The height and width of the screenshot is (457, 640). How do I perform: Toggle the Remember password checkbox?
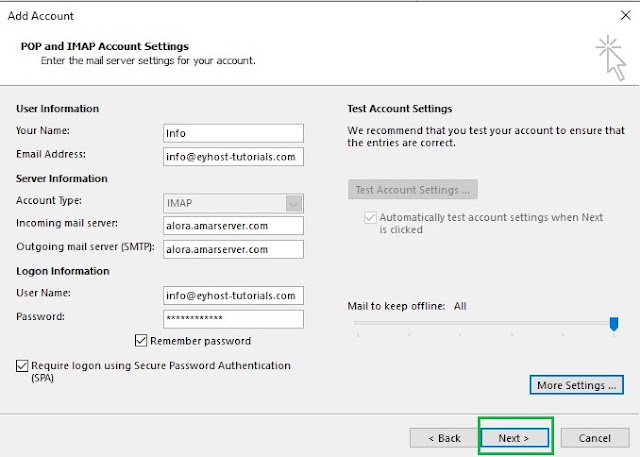[x=141, y=341]
